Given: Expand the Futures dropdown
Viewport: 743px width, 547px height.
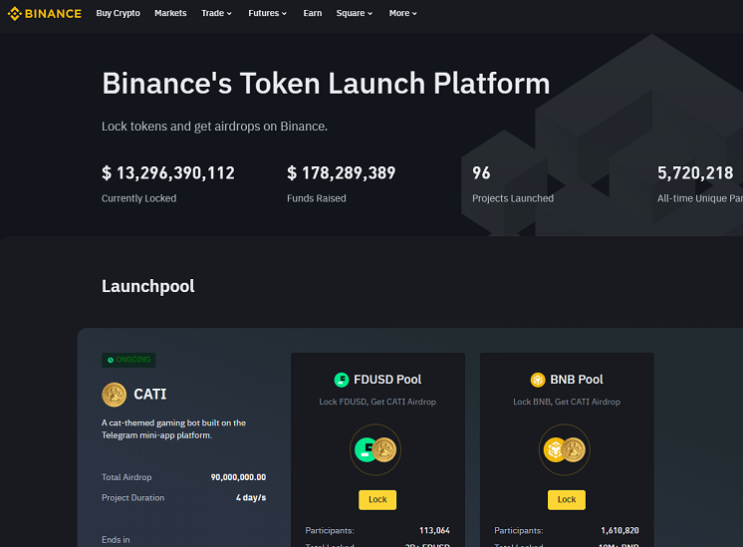Looking at the screenshot, I should pyautogui.click(x=267, y=13).
